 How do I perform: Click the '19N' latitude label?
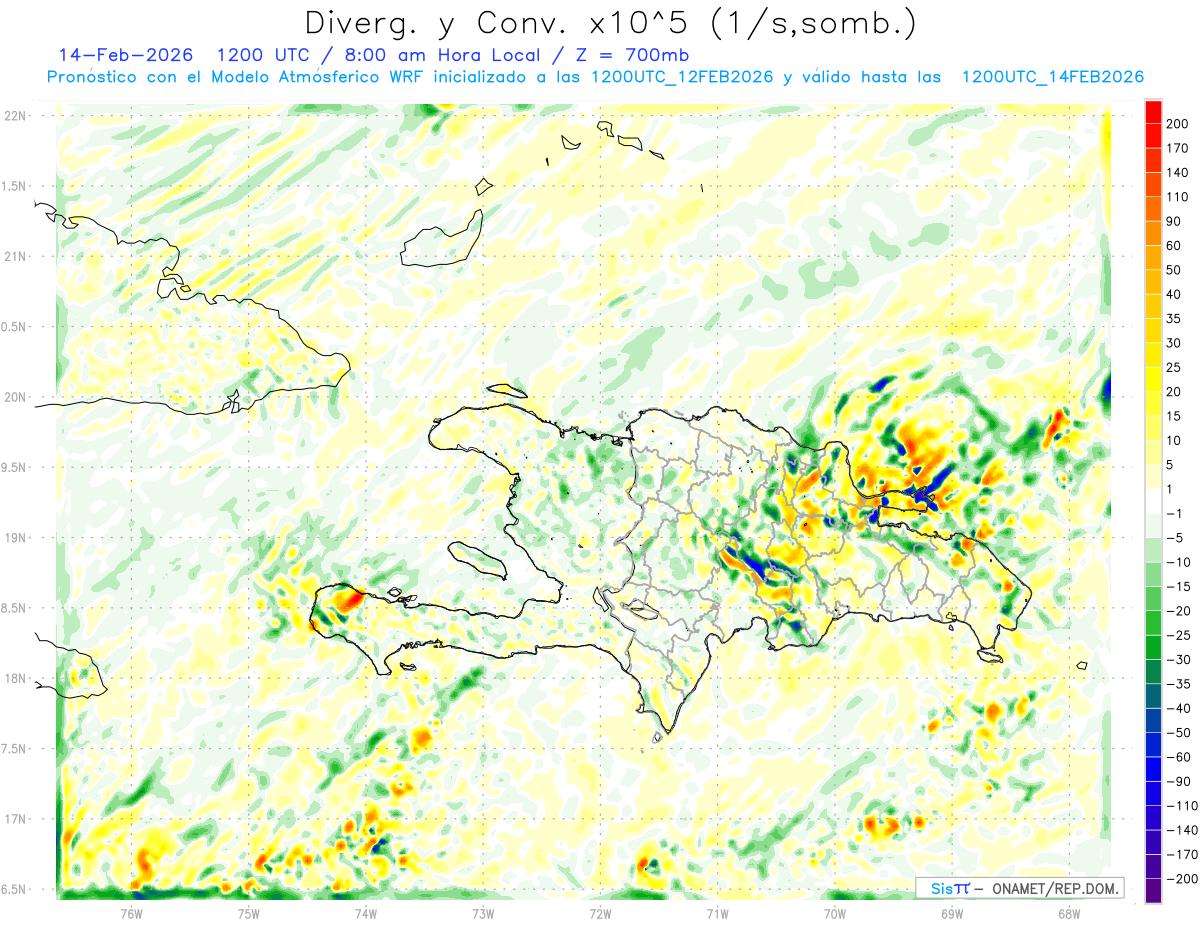[14, 538]
